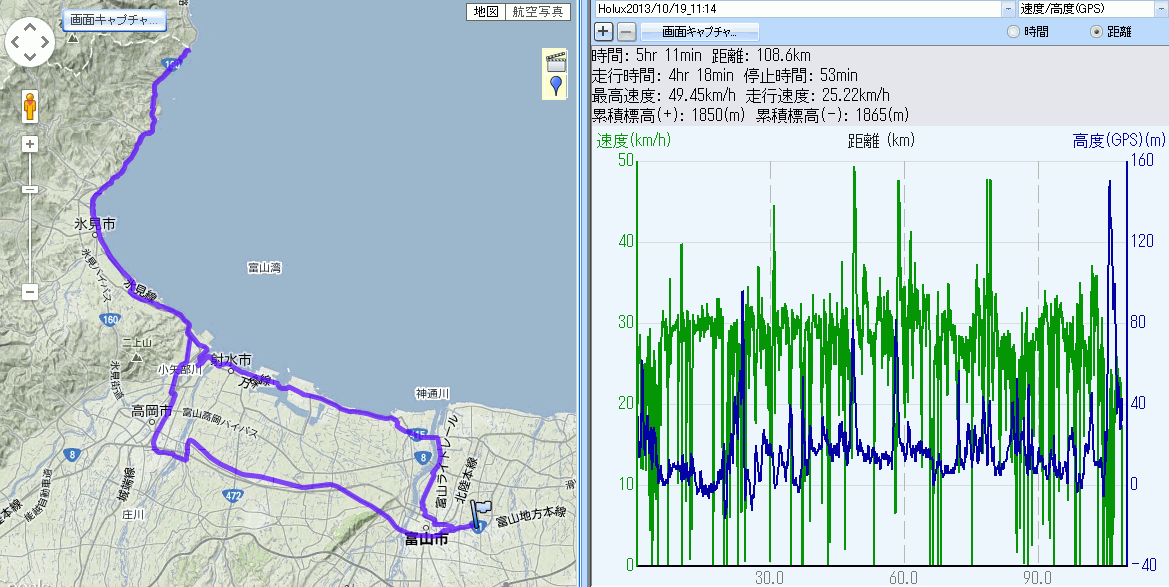The width and height of the screenshot is (1169, 587).
Task: Zoom in the map with plus button
Action: tap(31, 144)
